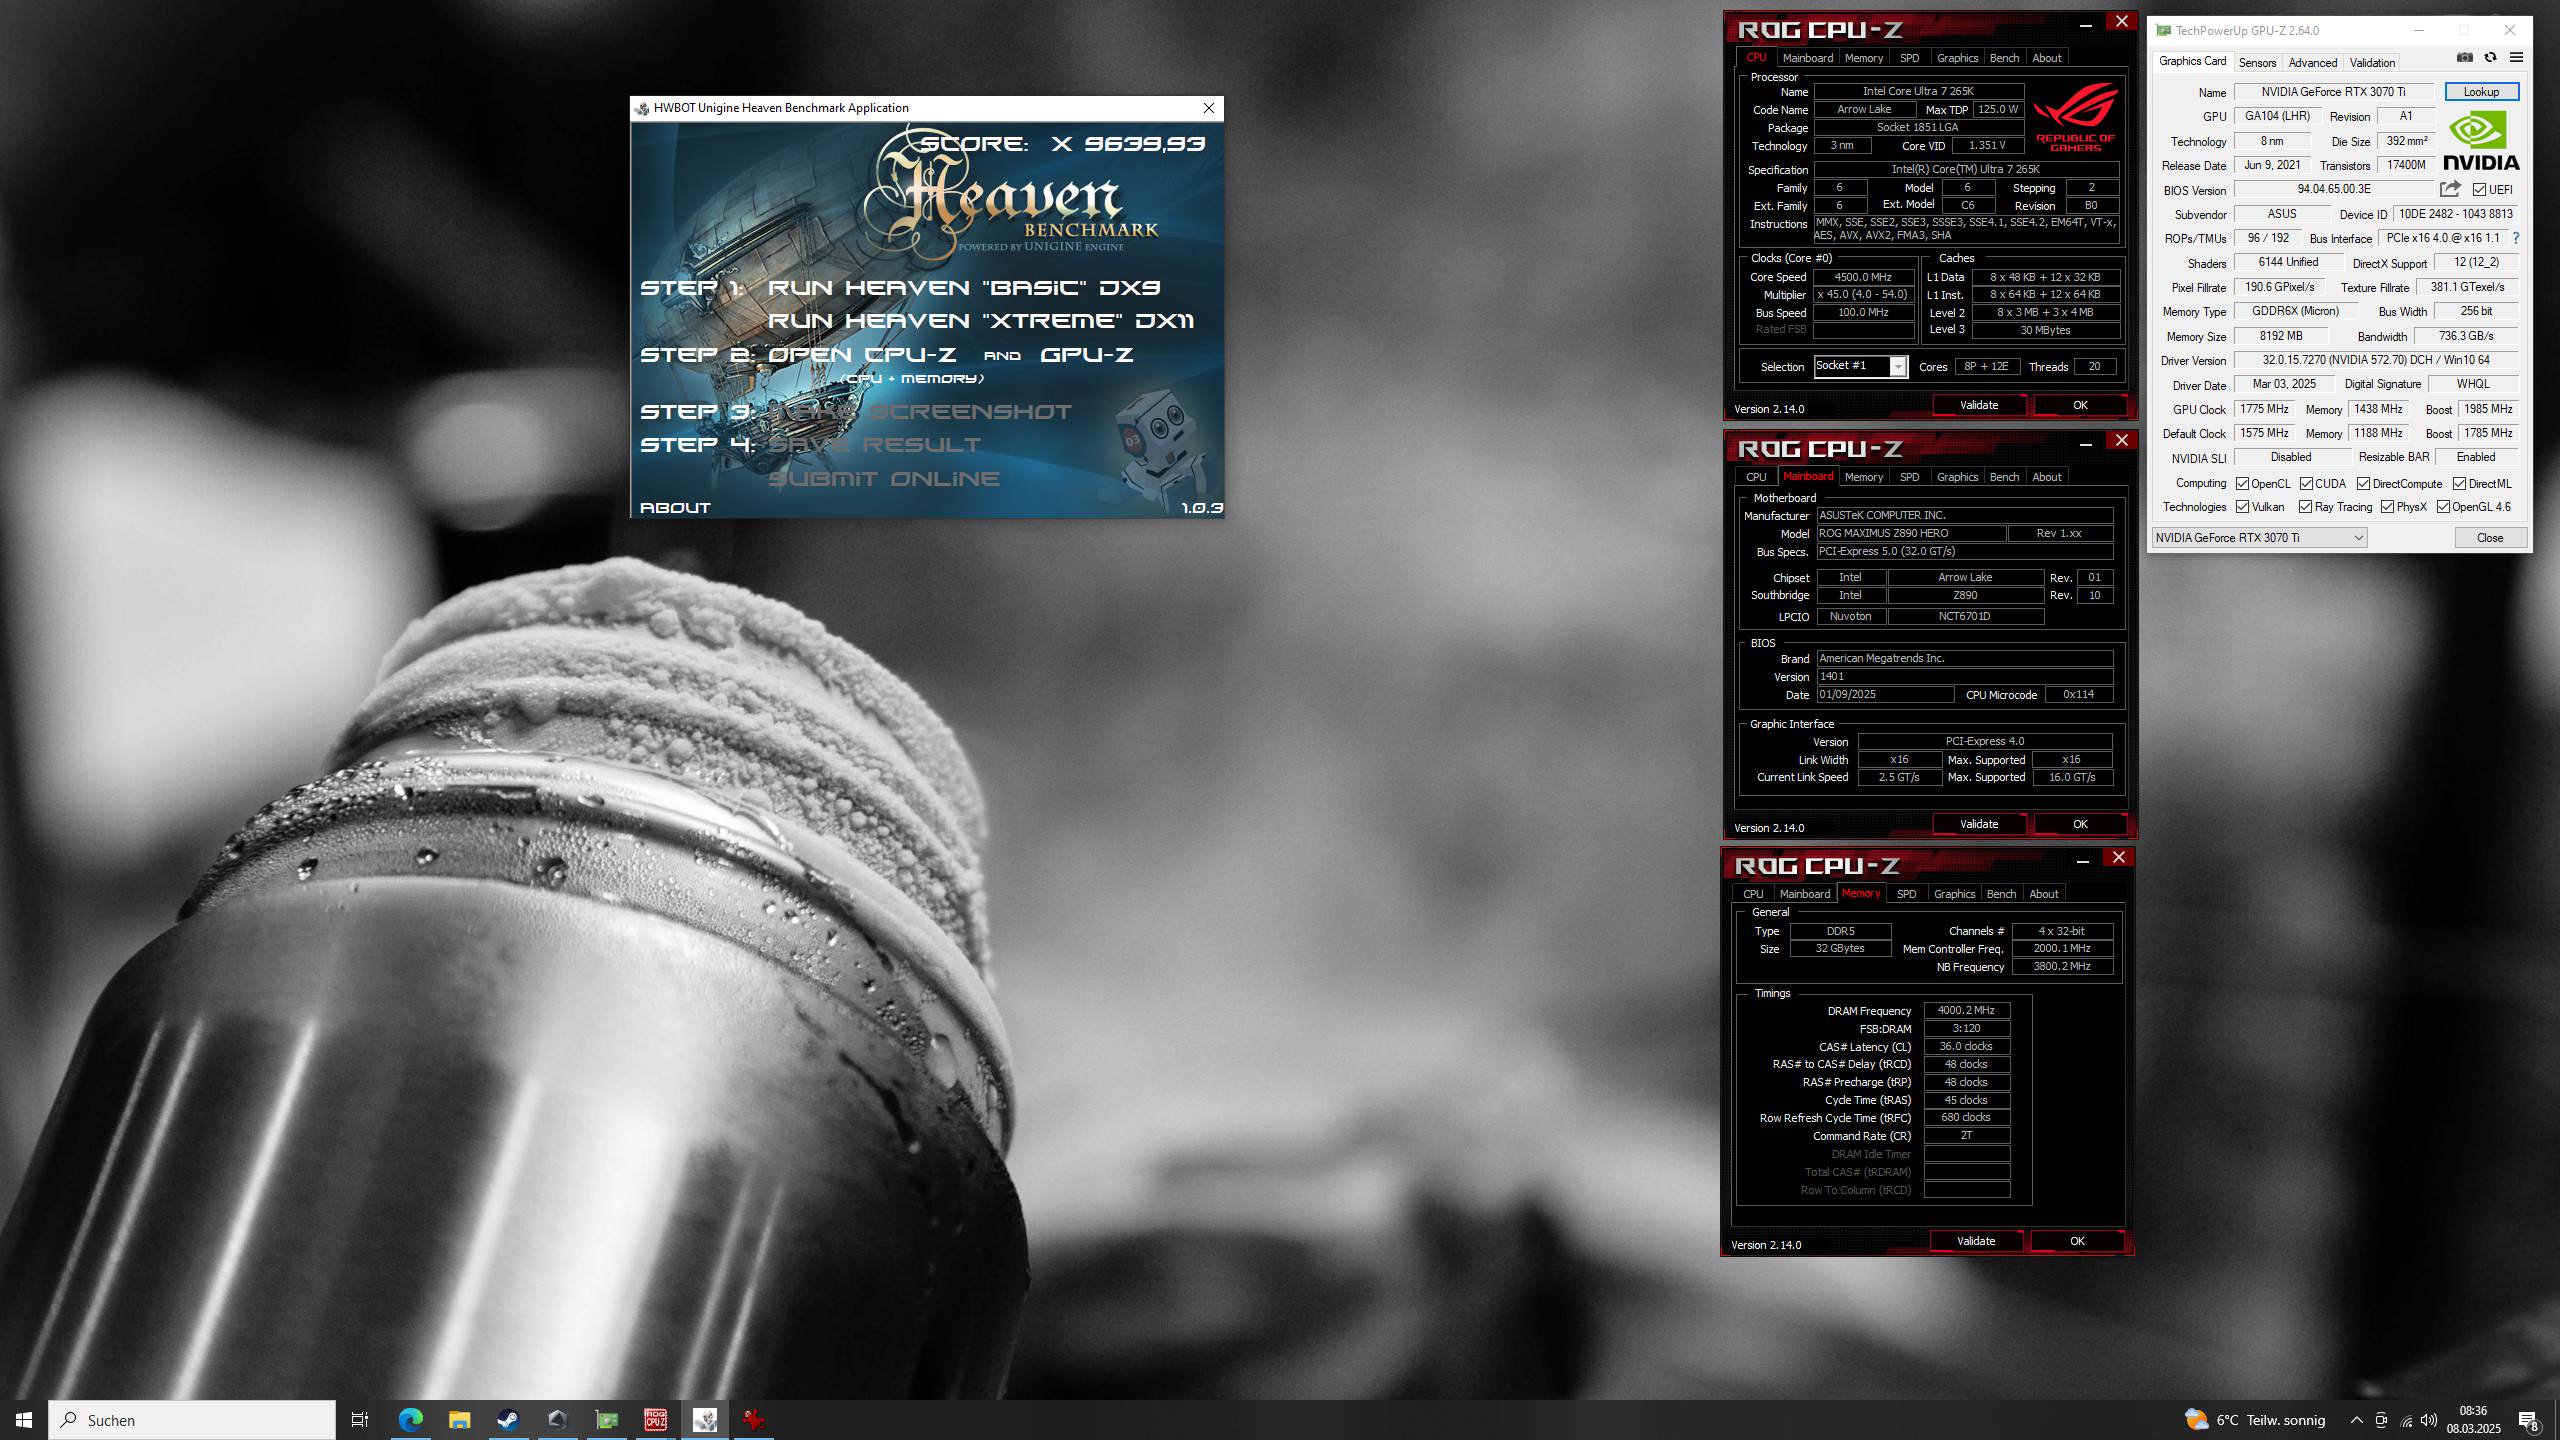The height and width of the screenshot is (1440, 2560).
Task: Click the DRAM Frequency value 4000.2 MHz
Action: point(1966,1010)
